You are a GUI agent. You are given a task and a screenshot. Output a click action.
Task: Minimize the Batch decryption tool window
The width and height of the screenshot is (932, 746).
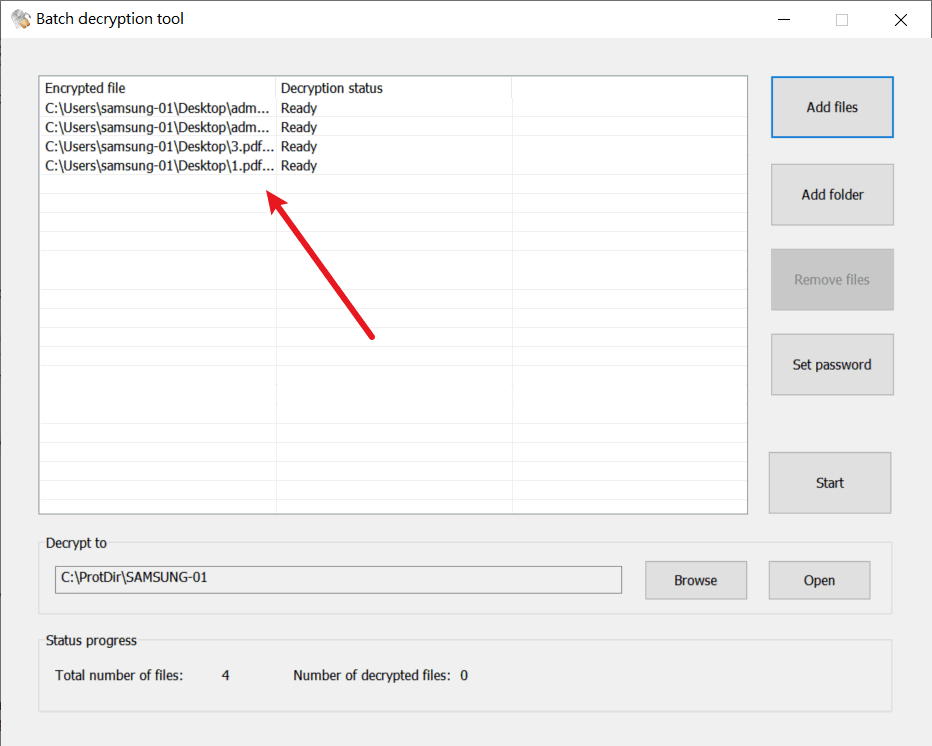click(785, 19)
